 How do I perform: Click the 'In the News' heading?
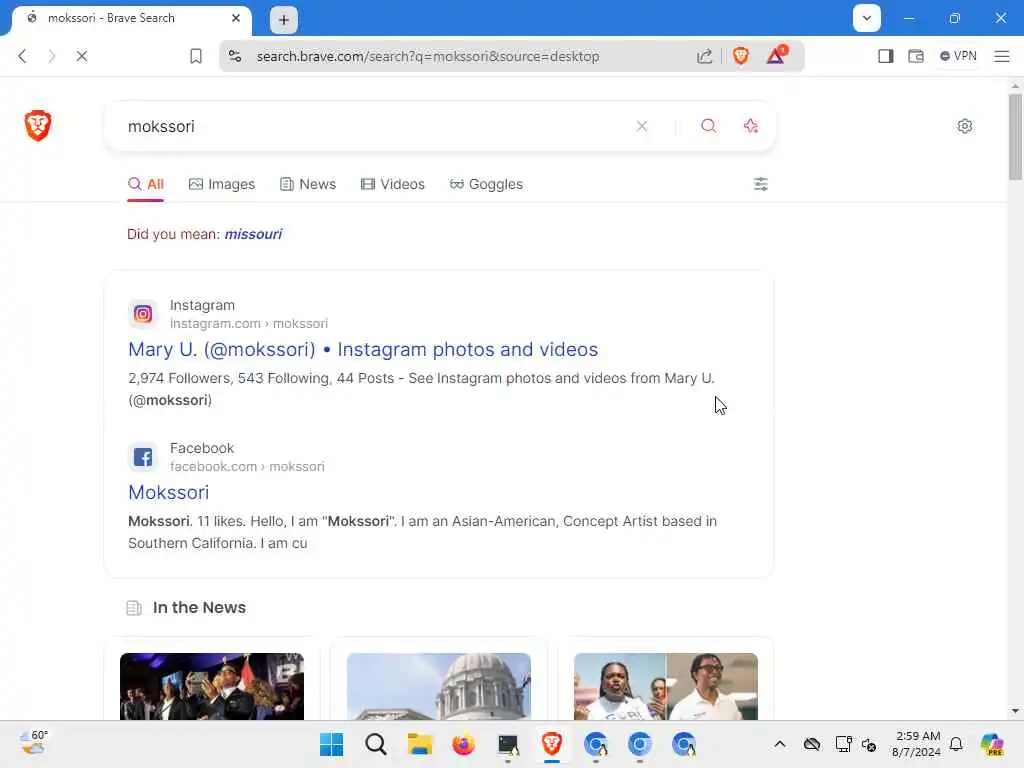pos(199,608)
